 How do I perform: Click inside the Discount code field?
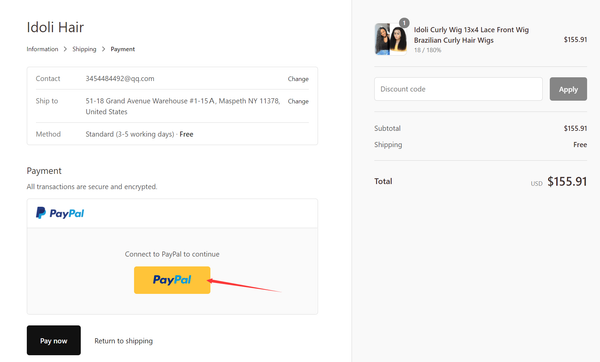tap(458, 89)
